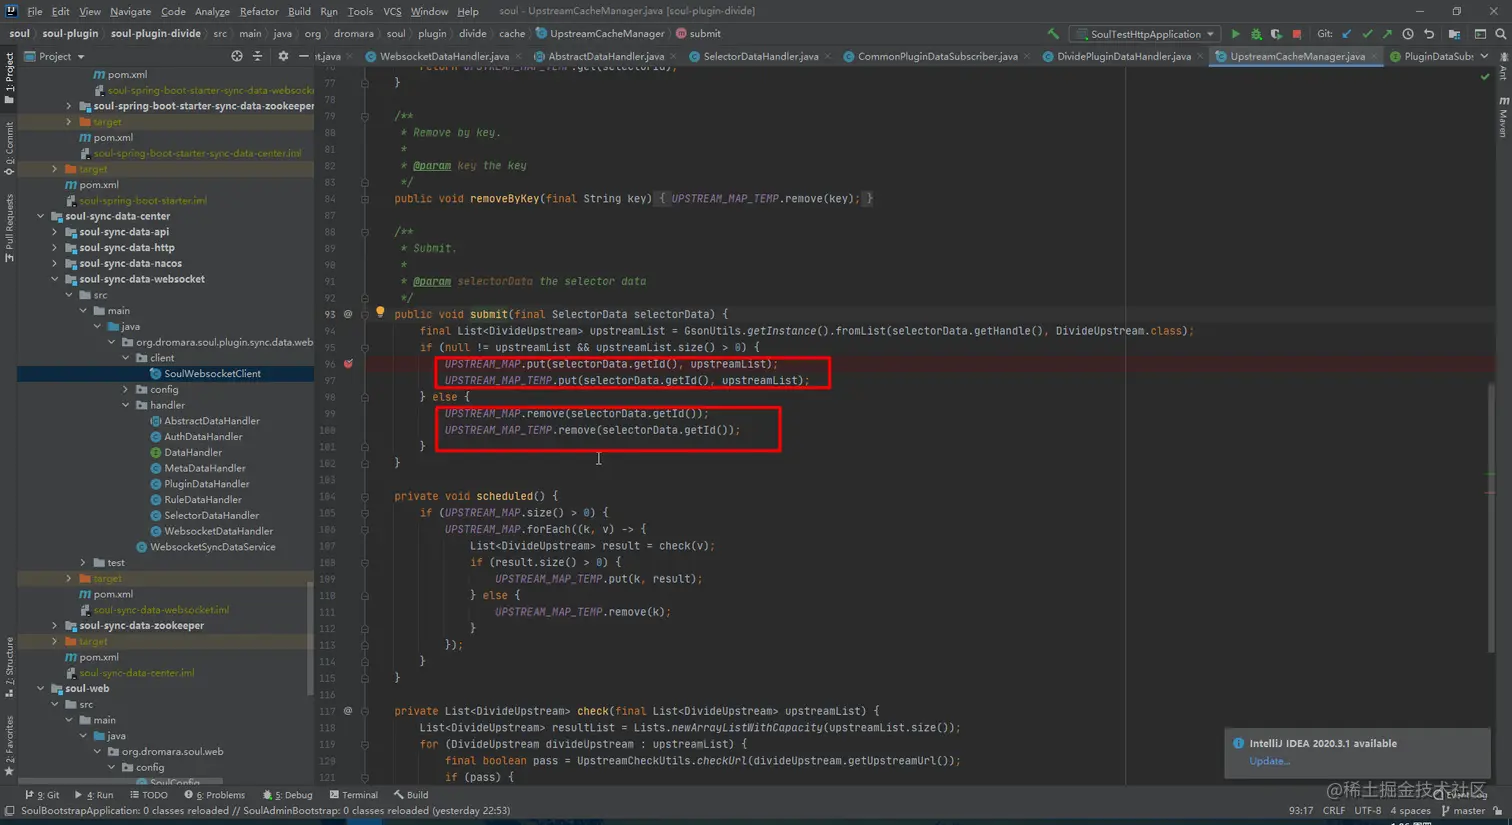This screenshot has width=1512, height=825.
Task: Click the CRLF line separator in status bar
Action: (x=1334, y=811)
